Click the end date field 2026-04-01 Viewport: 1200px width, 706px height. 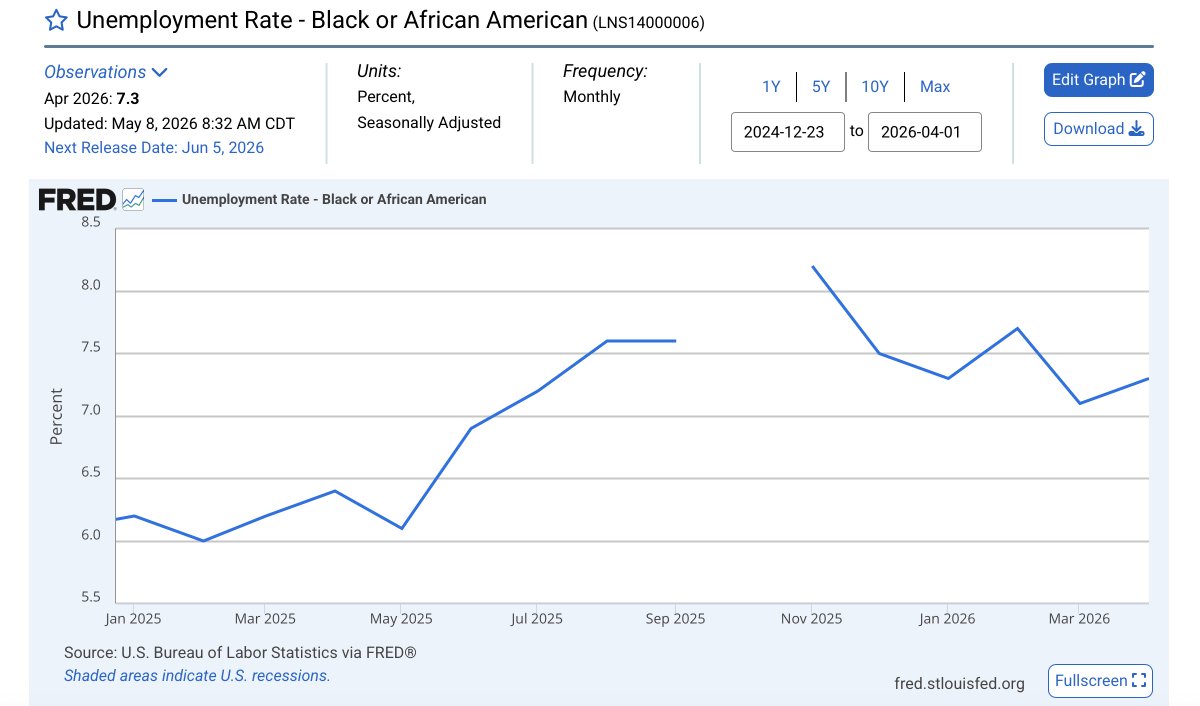tap(925, 132)
